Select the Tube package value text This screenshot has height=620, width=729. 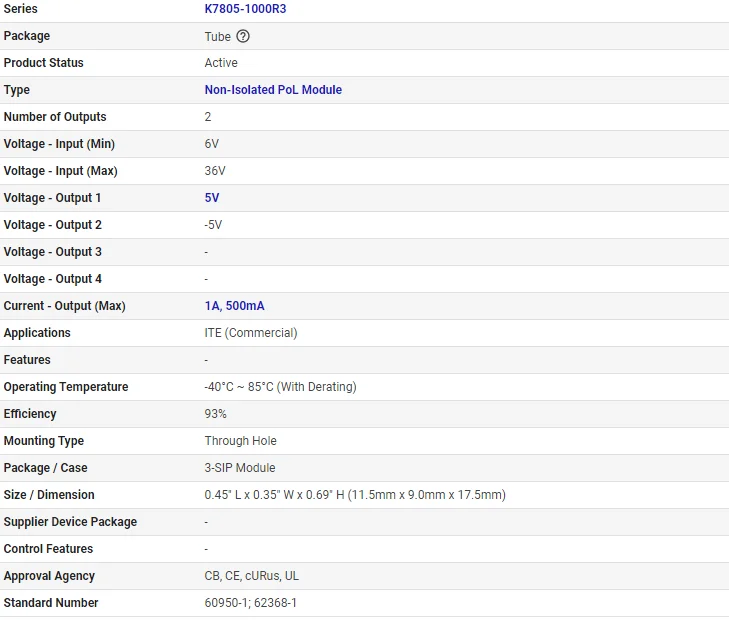click(x=218, y=36)
